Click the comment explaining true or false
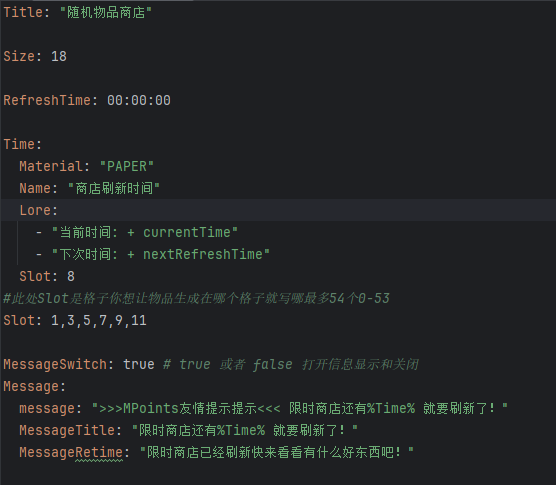Image resolution: width=556 pixels, height=485 pixels. click(x=291, y=364)
